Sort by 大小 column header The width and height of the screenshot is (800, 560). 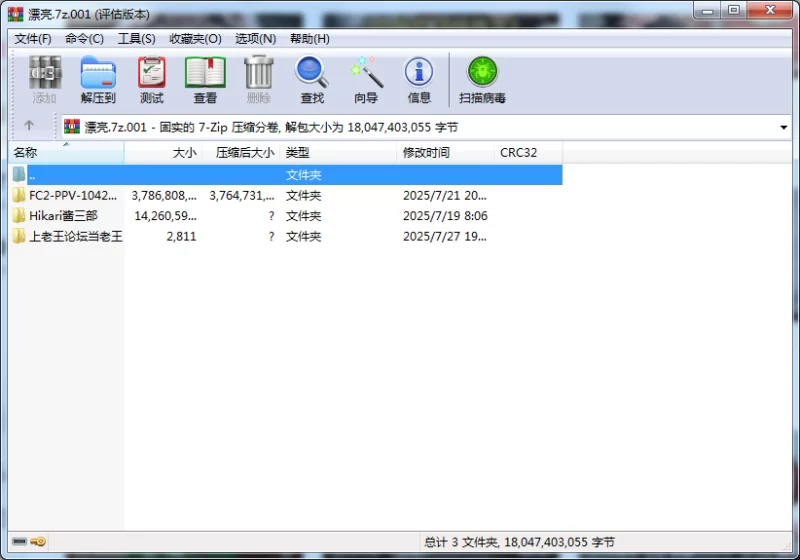[x=163, y=152]
